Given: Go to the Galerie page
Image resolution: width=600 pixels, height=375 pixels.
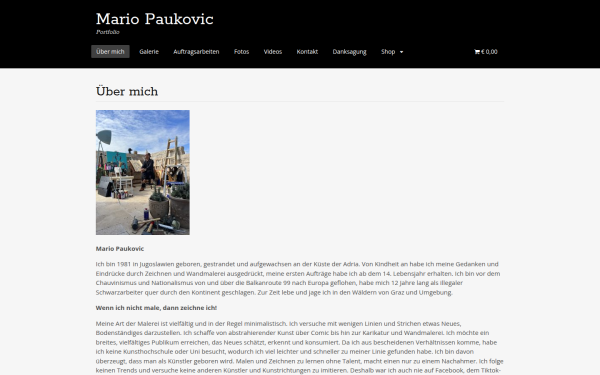Looking at the screenshot, I should [149, 52].
